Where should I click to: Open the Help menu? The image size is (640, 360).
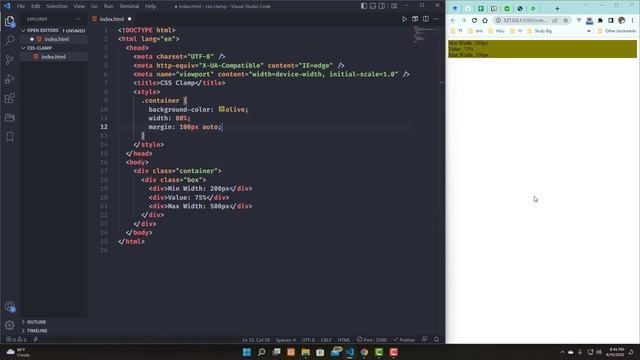[x=151, y=6]
